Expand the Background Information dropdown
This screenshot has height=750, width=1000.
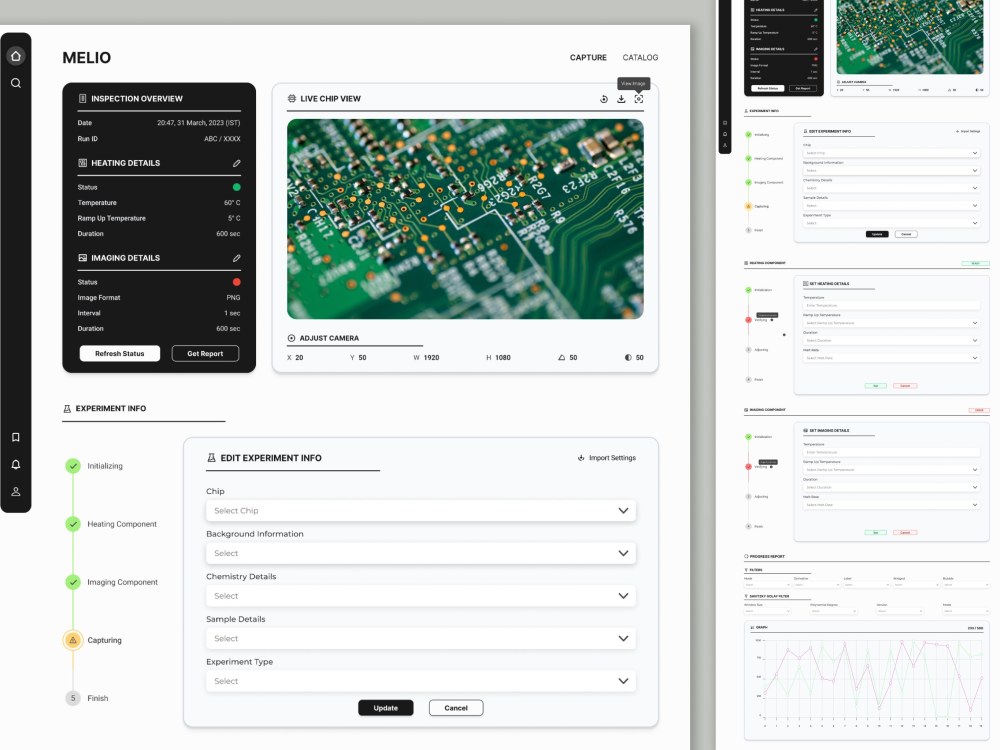point(421,554)
